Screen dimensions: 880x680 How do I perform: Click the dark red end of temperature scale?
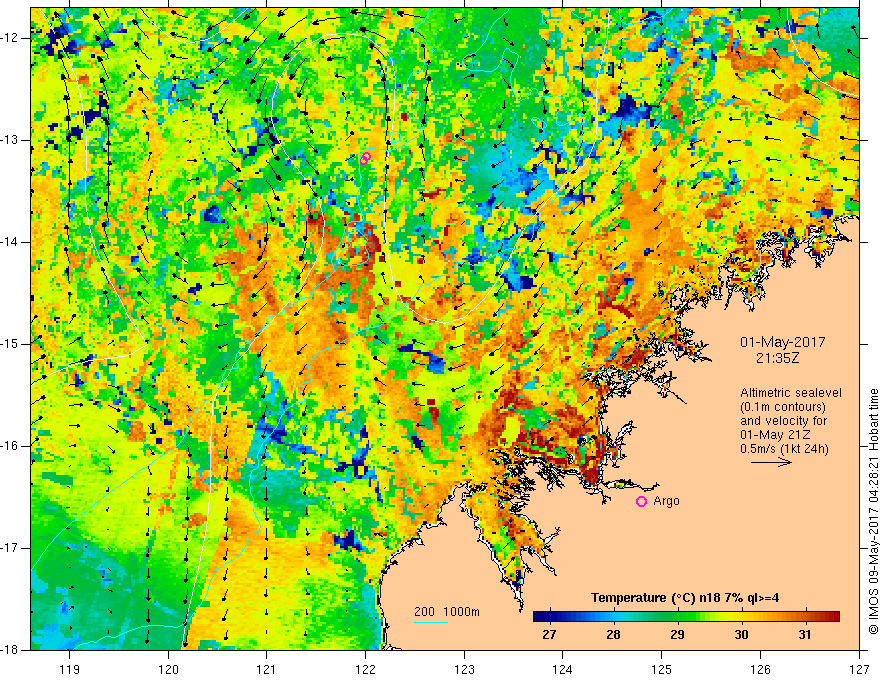tap(833, 616)
